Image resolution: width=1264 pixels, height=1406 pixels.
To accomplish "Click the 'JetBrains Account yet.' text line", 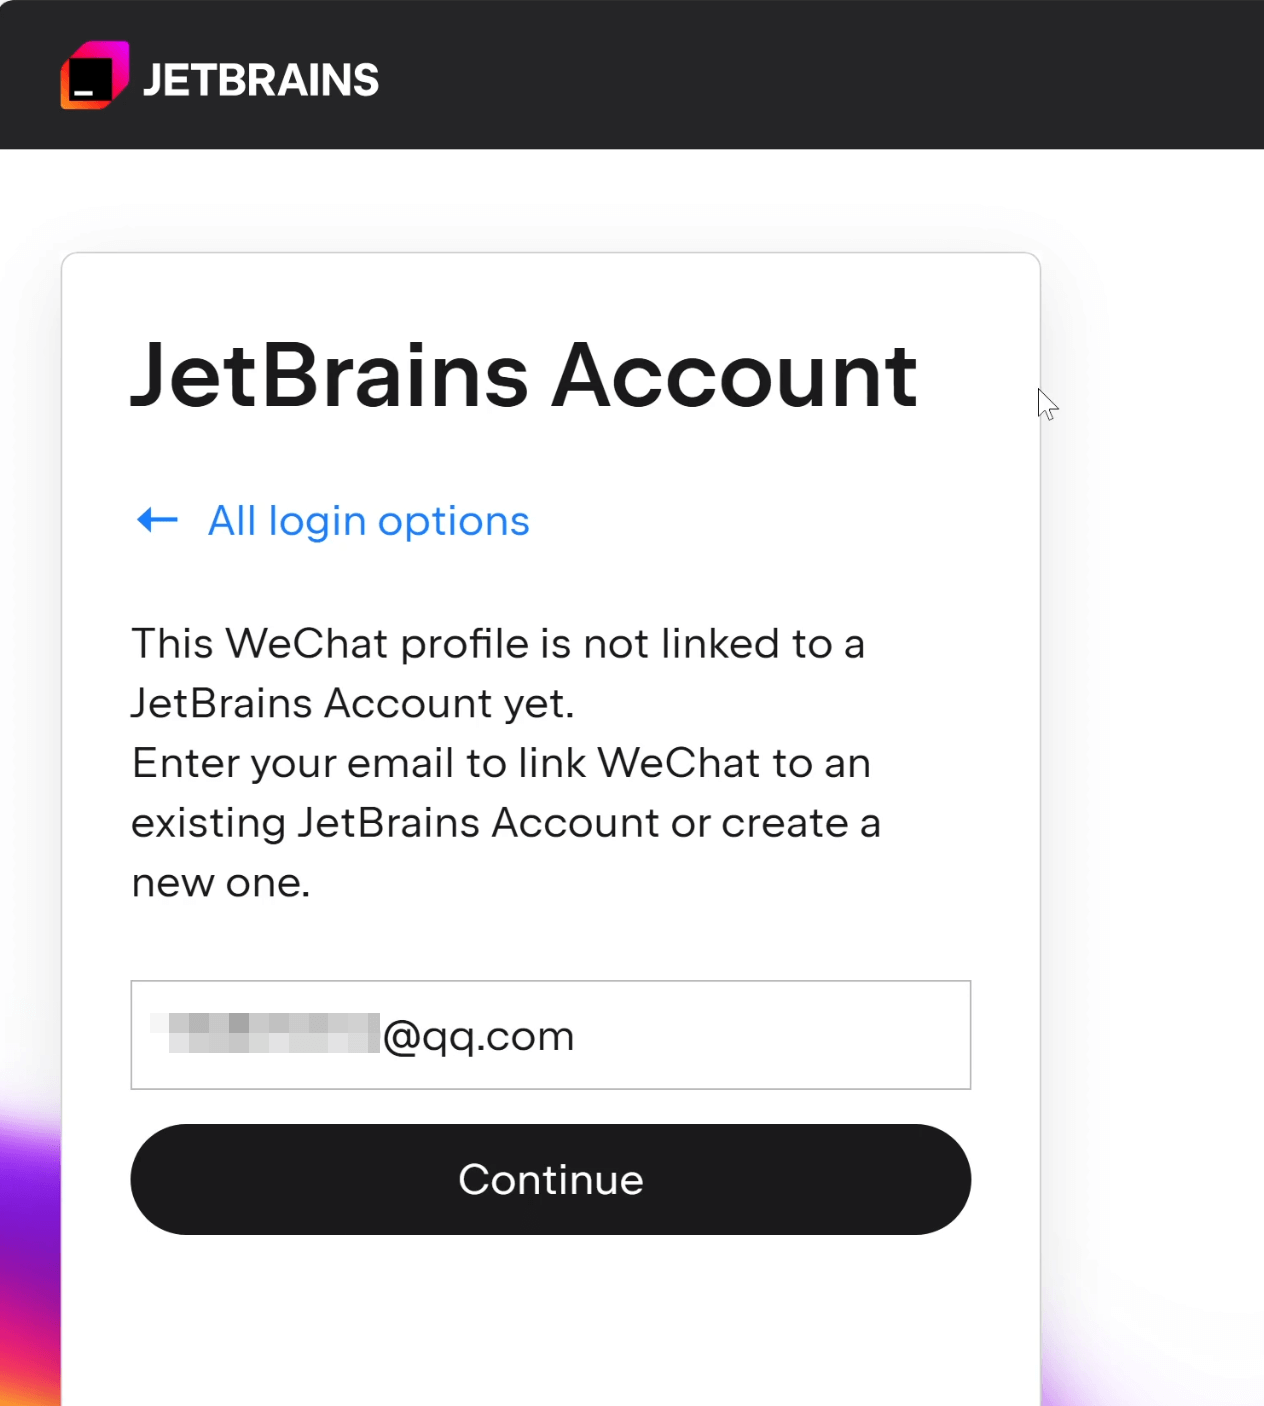I will 353,704.
